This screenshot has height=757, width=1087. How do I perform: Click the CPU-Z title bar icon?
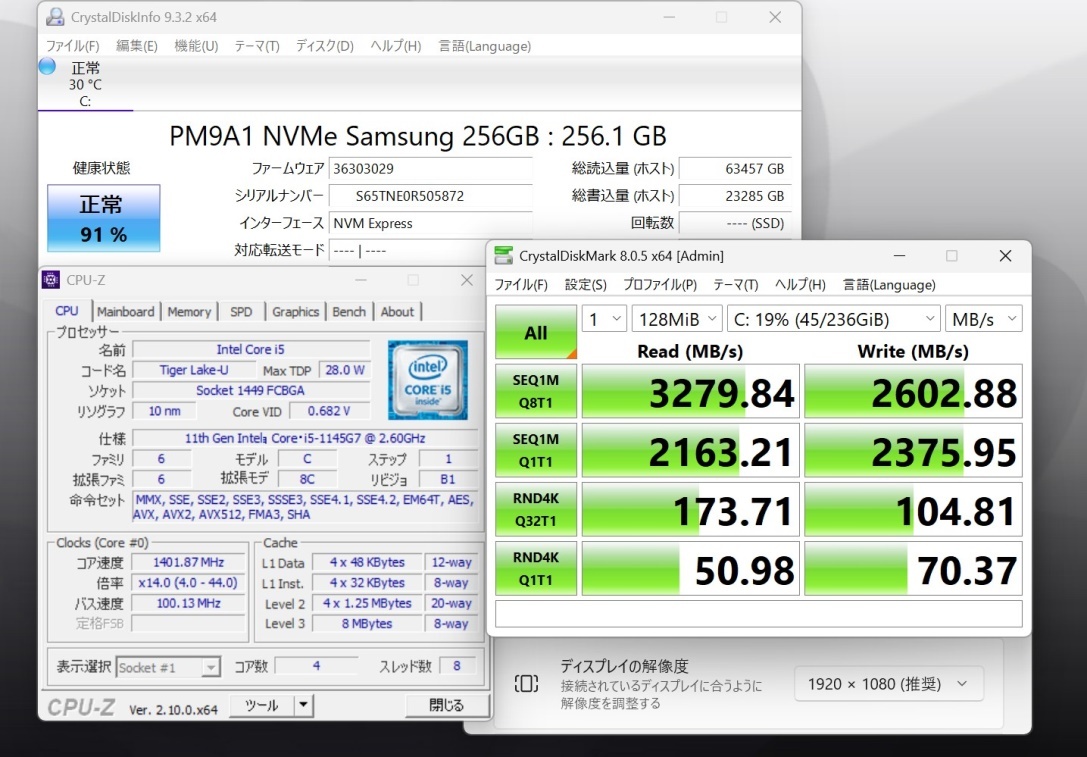(x=51, y=279)
